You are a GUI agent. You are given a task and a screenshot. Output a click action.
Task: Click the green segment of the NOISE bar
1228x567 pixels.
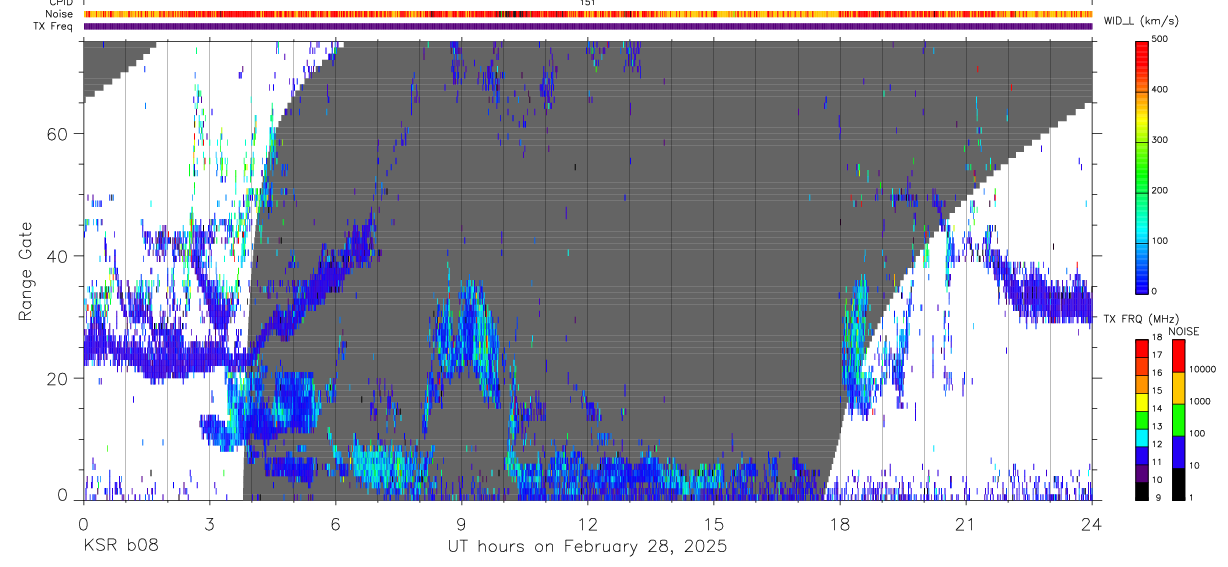click(x=1178, y=420)
